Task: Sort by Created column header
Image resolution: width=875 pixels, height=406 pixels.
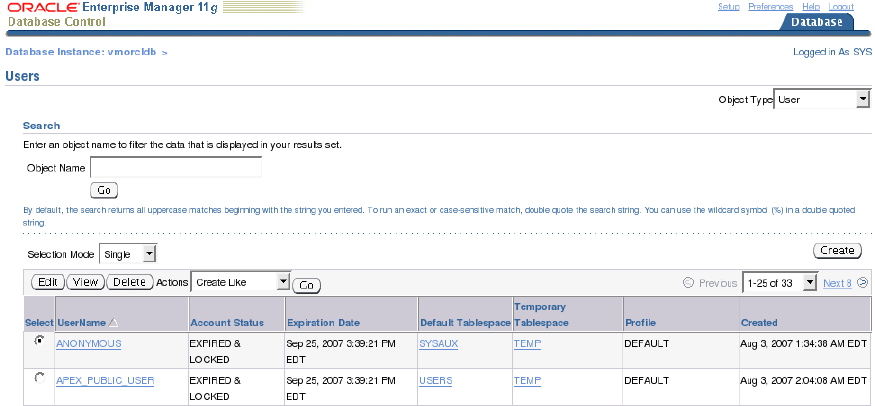Action: [x=759, y=322]
